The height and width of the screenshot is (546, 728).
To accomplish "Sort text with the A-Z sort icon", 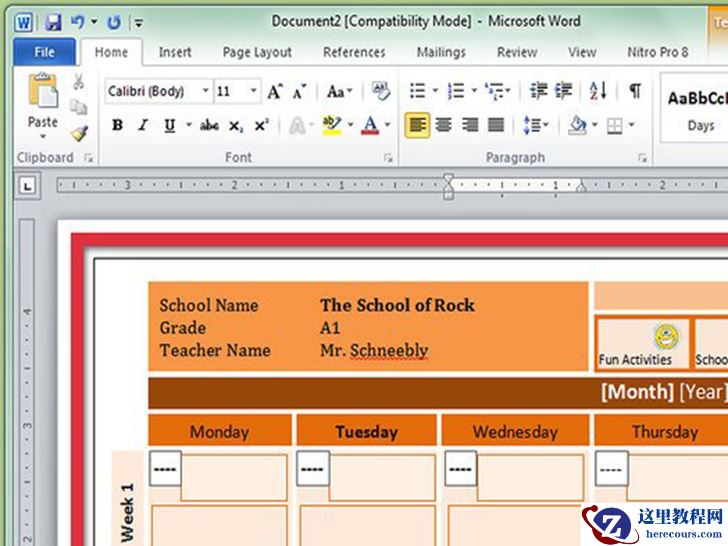I will 598,91.
